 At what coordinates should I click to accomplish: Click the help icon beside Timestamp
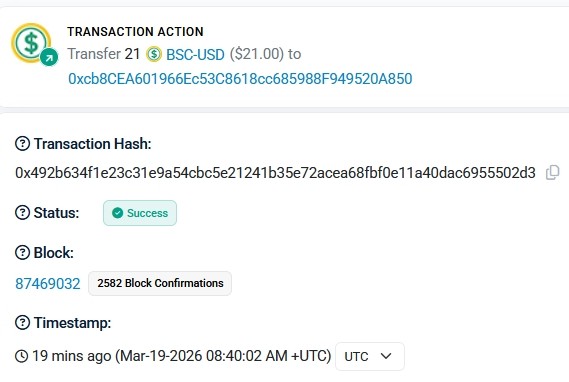click(x=22, y=323)
